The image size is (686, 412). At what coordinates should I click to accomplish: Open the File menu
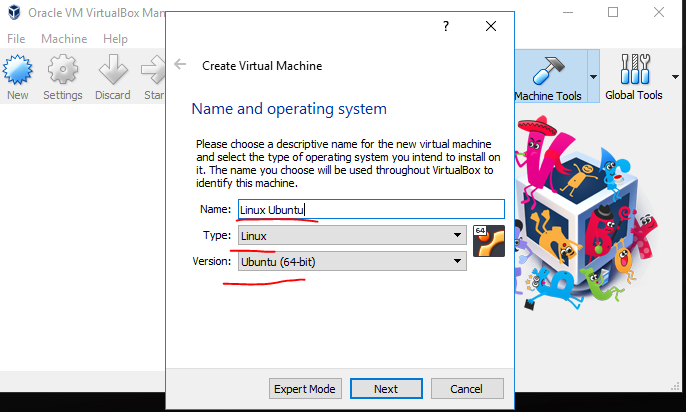click(16, 39)
